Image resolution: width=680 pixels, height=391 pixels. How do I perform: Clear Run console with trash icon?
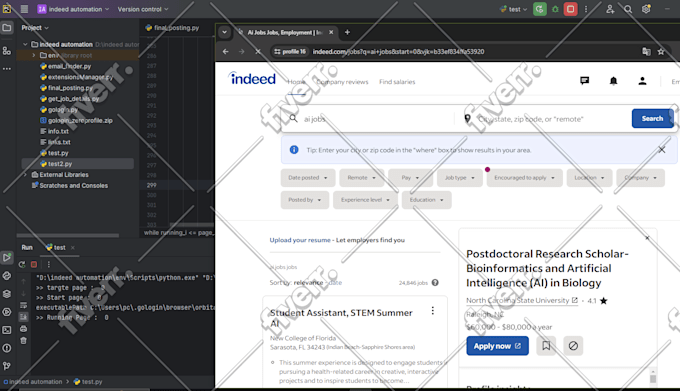pos(23,341)
